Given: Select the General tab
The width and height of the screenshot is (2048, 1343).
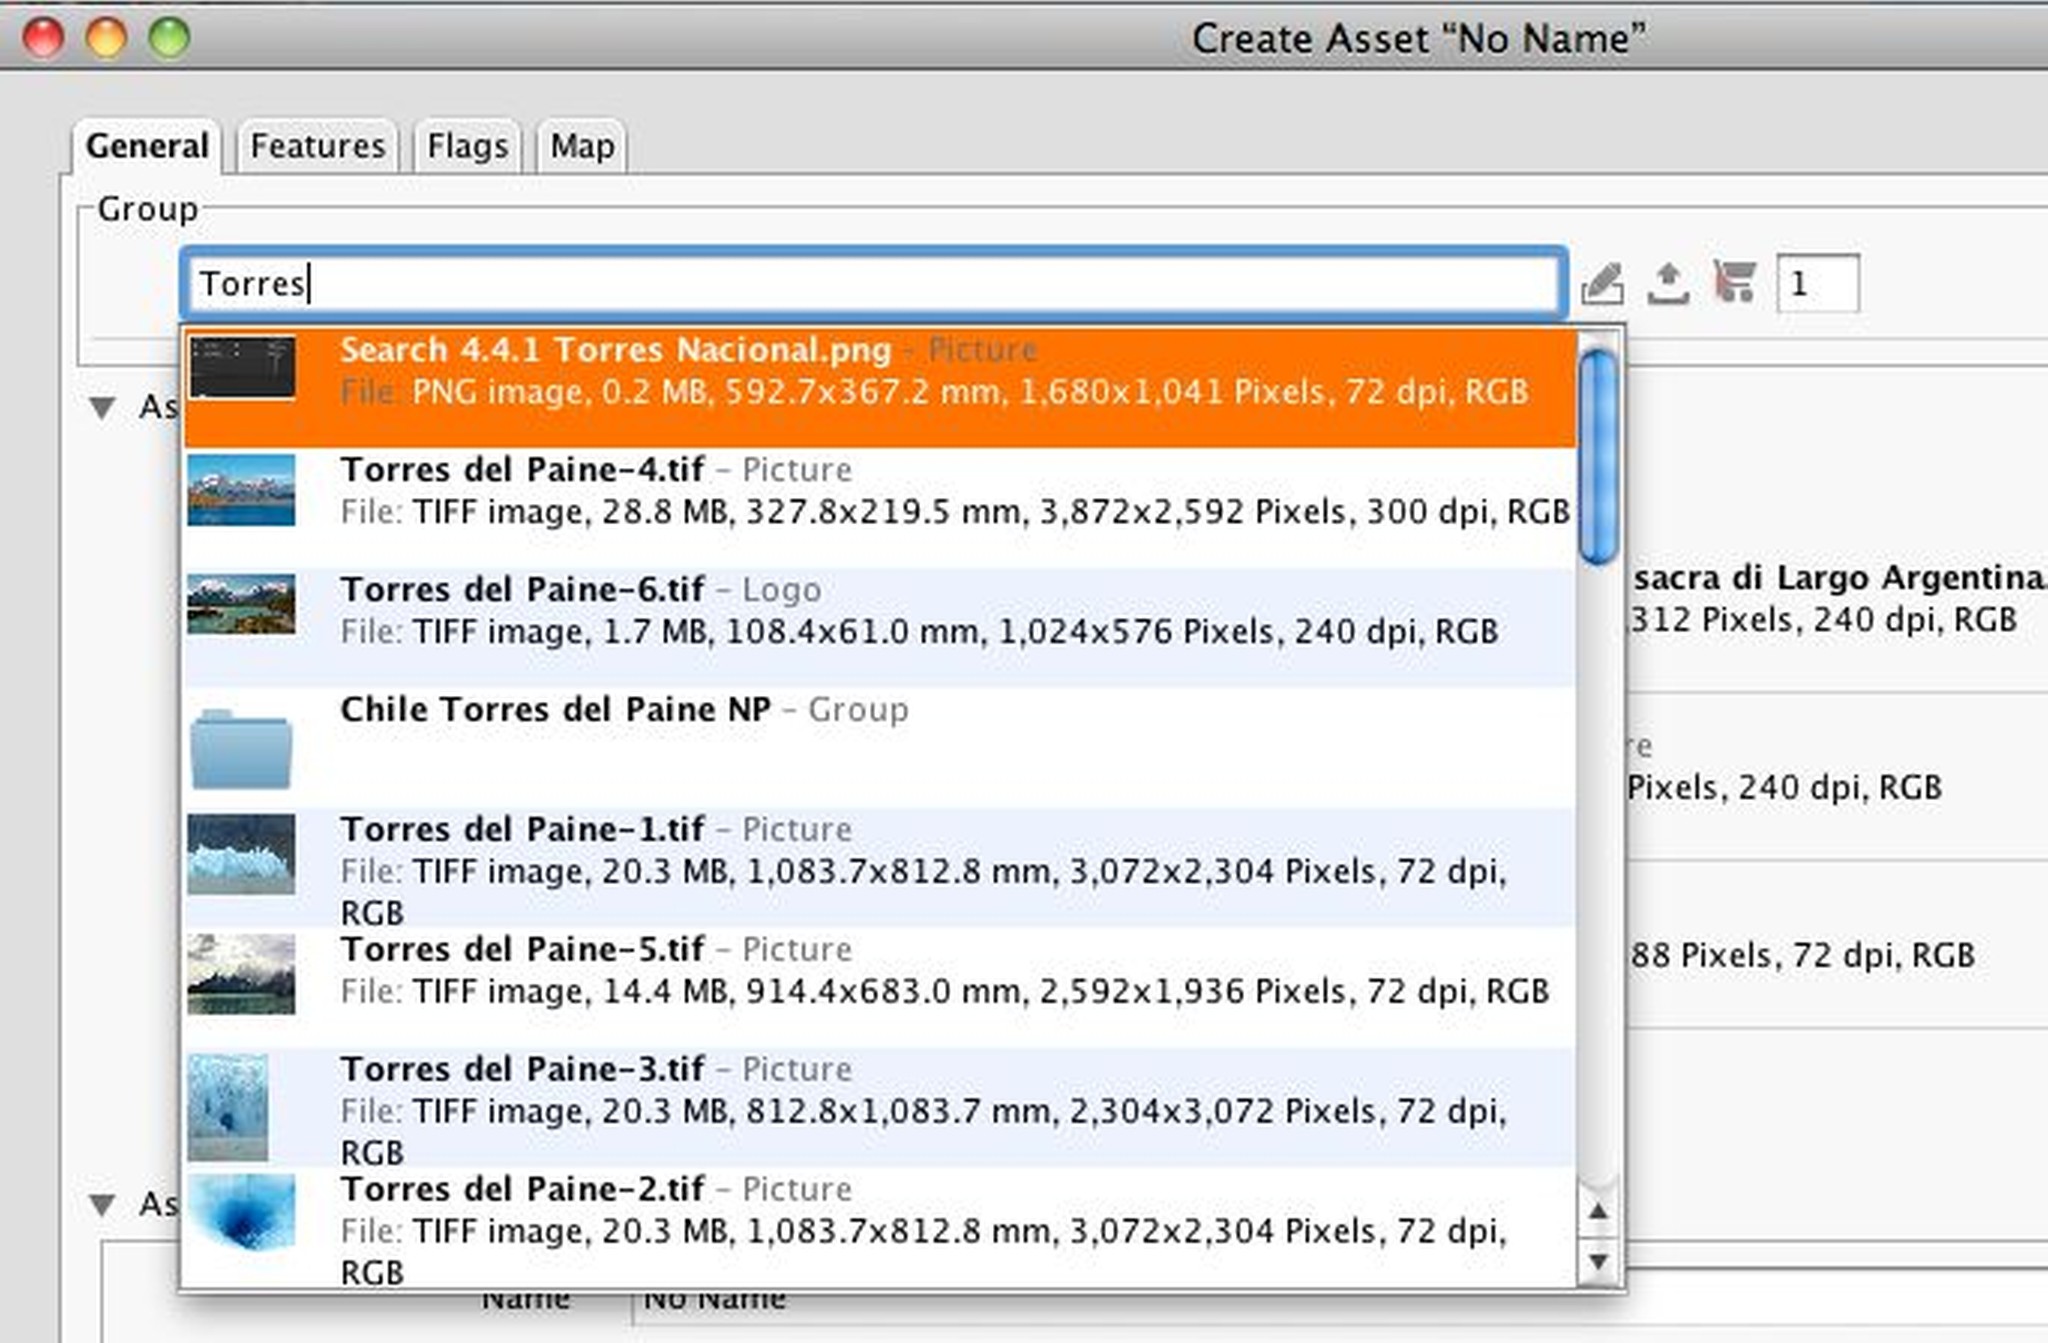Looking at the screenshot, I should (x=147, y=146).
